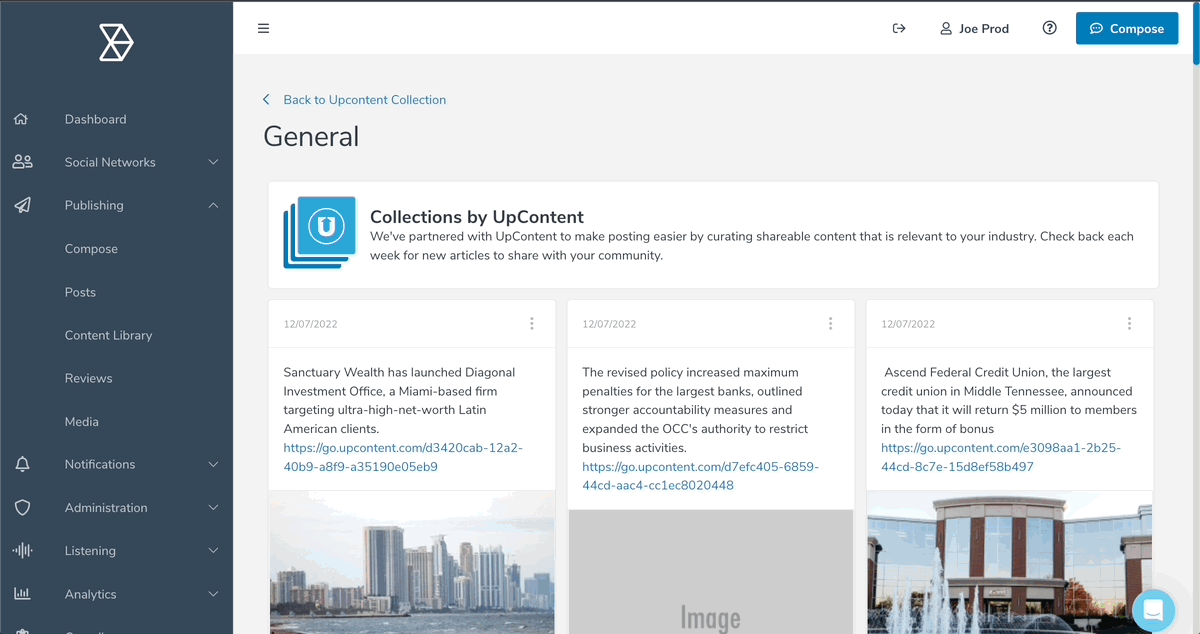Open Media in the sidebar
The width and height of the screenshot is (1200, 634).
click(x=82, y=422)
